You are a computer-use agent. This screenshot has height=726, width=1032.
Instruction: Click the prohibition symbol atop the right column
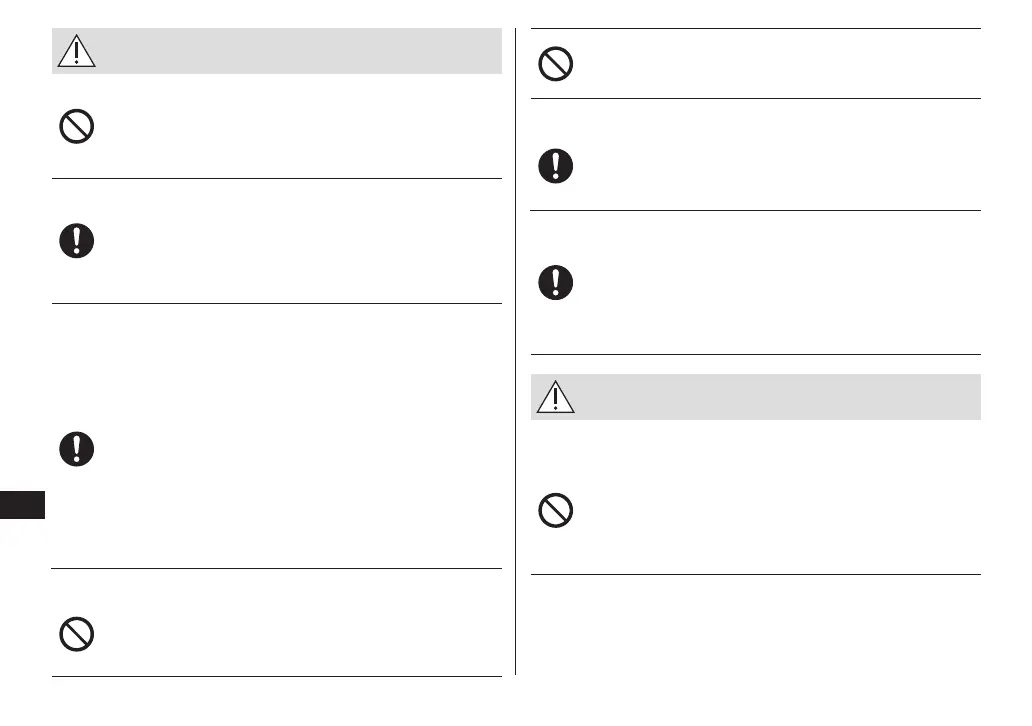(556, 64)
